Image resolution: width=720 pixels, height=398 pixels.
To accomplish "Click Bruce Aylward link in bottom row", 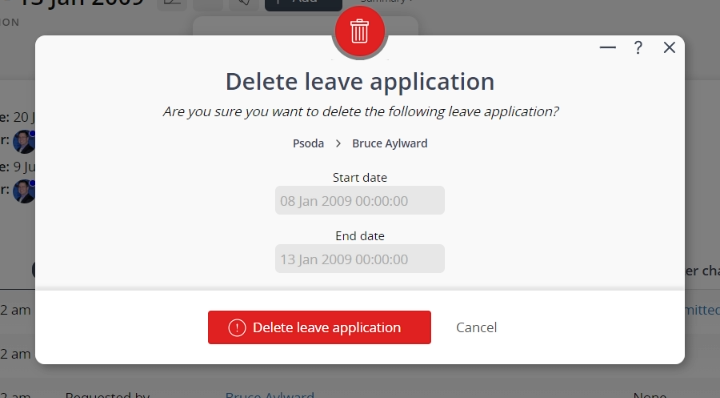I will pos(270,394).
